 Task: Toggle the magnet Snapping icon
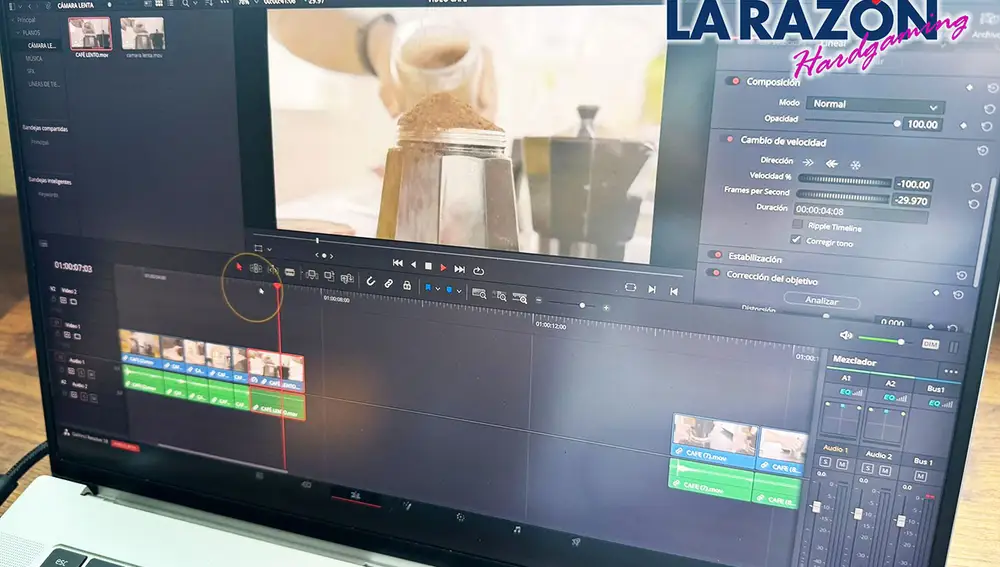coord(371,281)
